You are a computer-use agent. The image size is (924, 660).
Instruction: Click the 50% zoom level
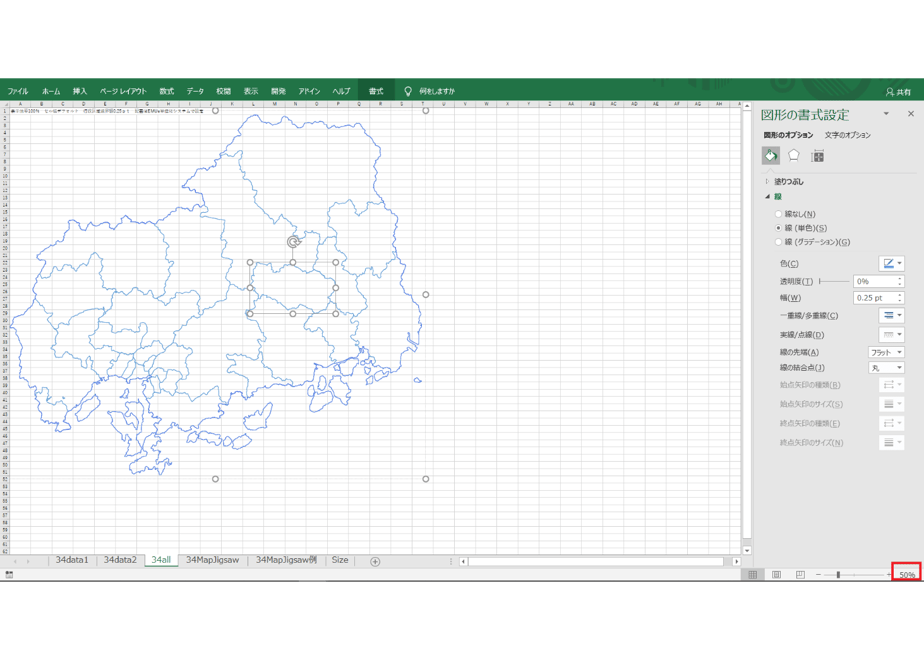coord(907,575)
